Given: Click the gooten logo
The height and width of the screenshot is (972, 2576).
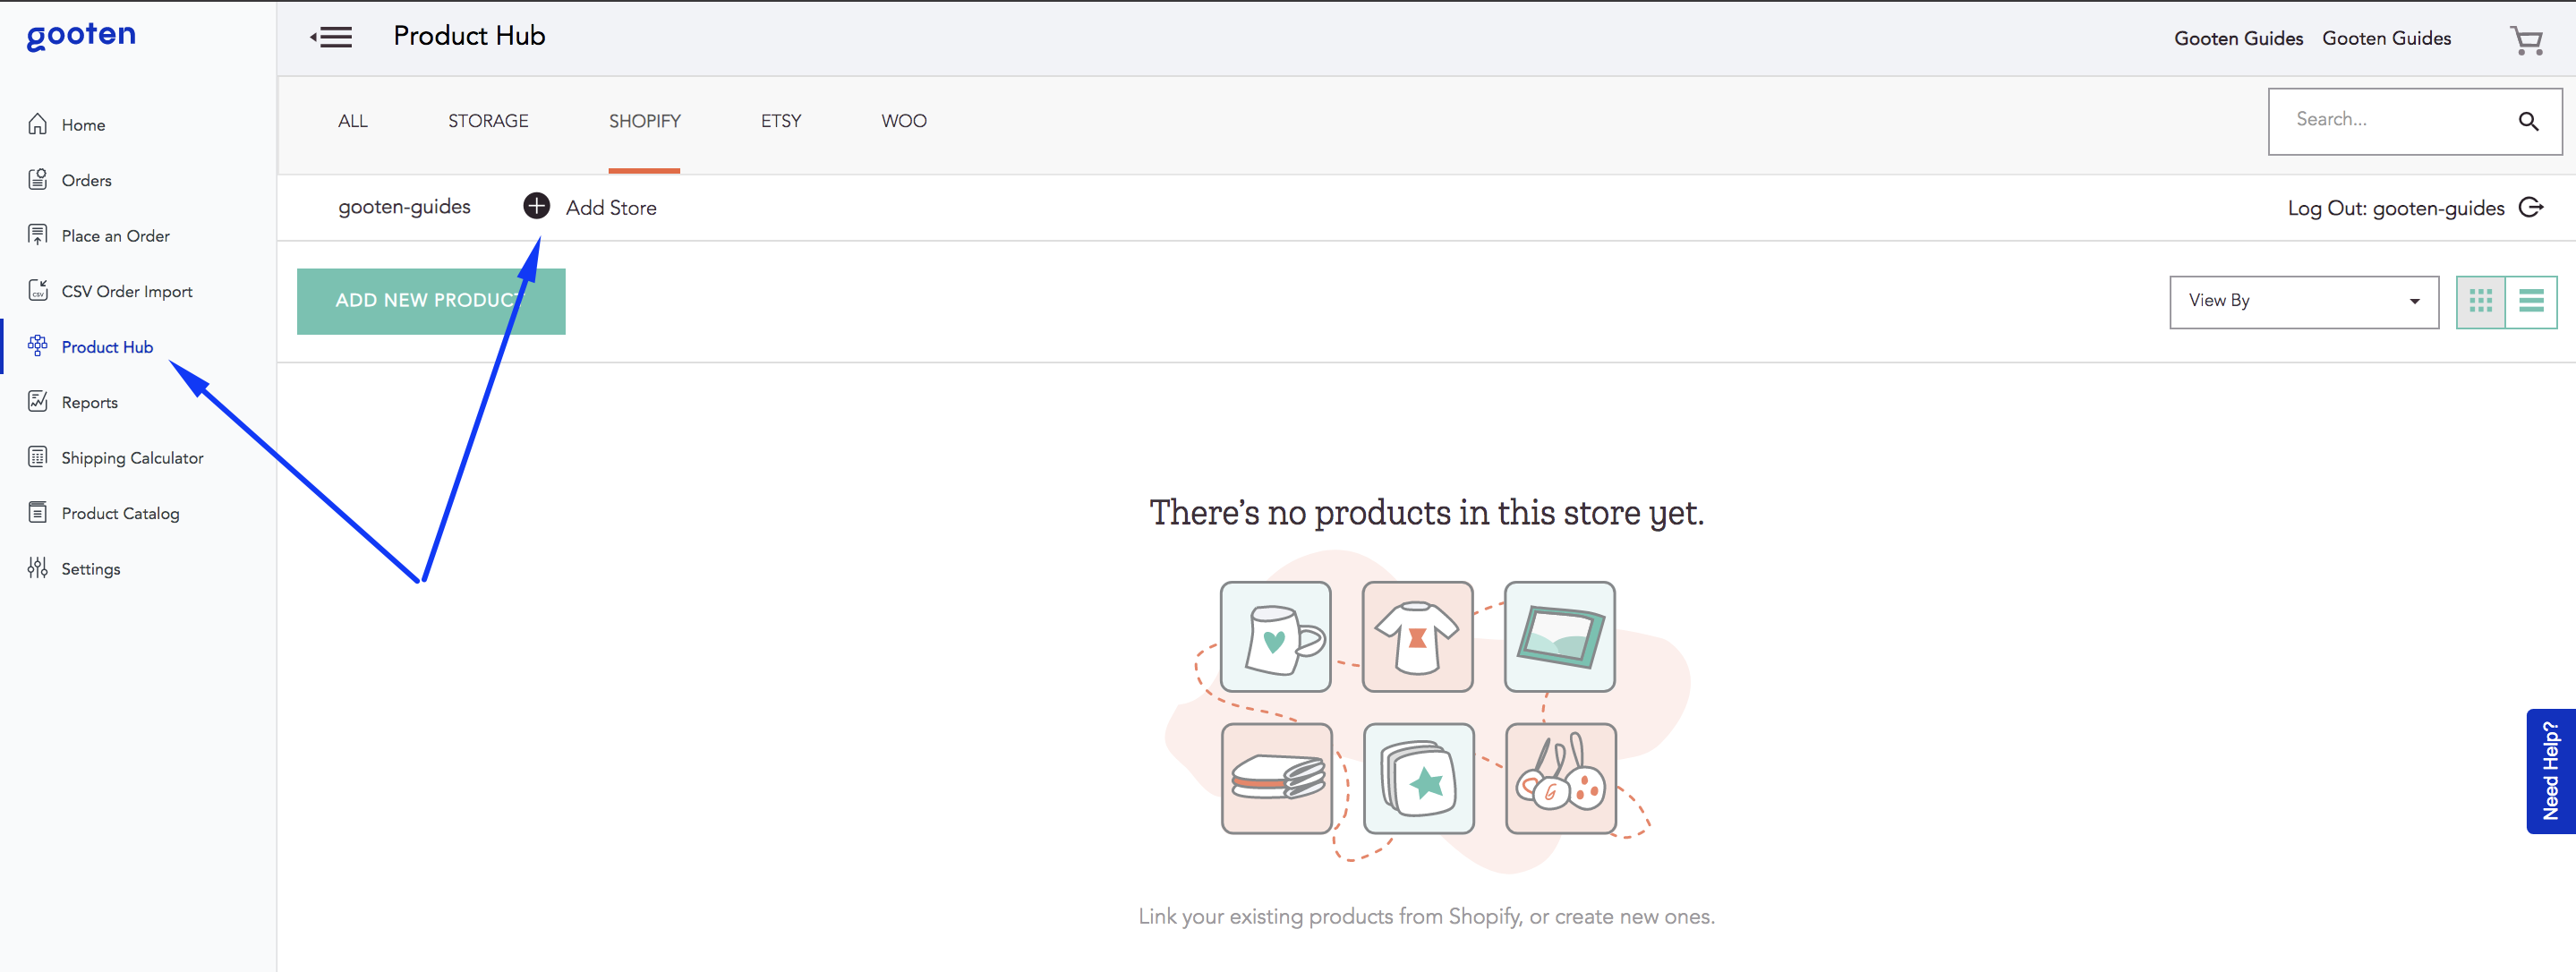Looking at the screenshot, I should point(81,36).
